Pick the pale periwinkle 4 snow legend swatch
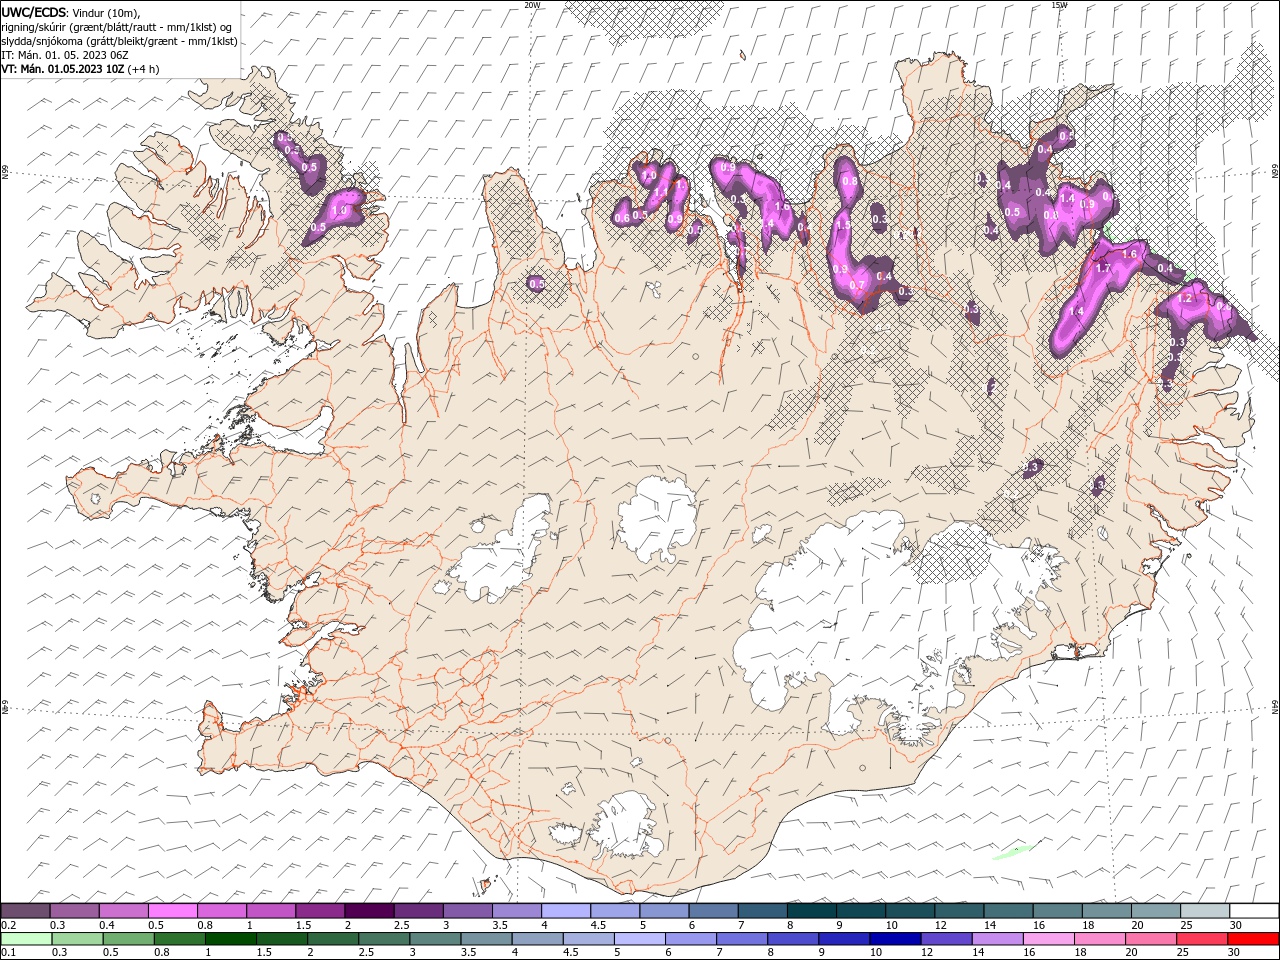 565,911
